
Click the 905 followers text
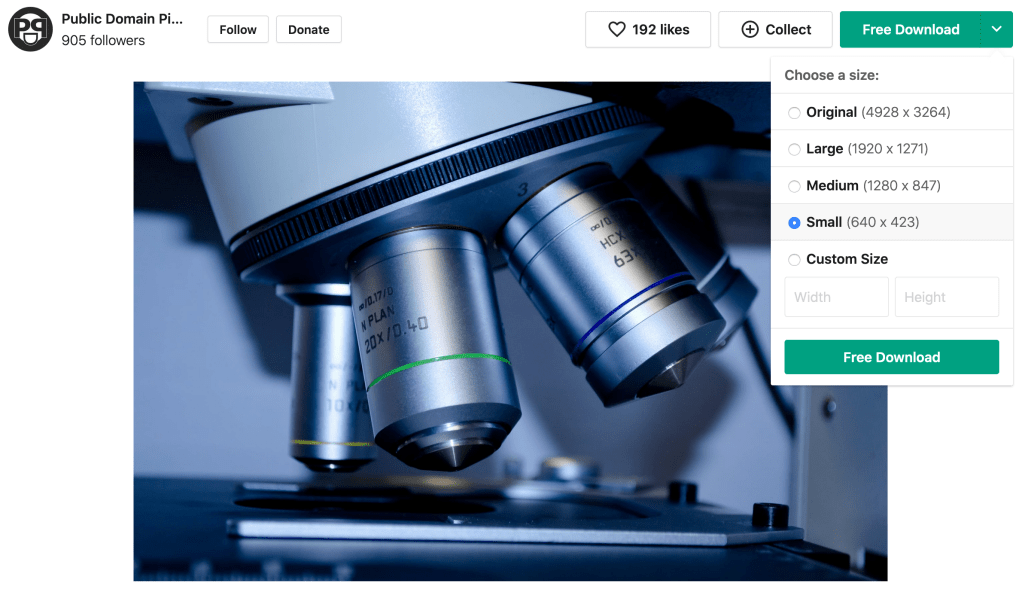(x=103, y=41)
